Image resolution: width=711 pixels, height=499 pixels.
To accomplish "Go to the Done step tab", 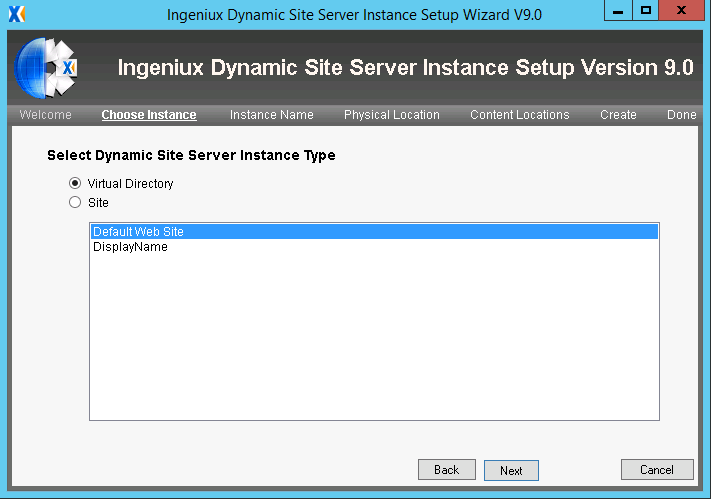I will tap(682, 115).
